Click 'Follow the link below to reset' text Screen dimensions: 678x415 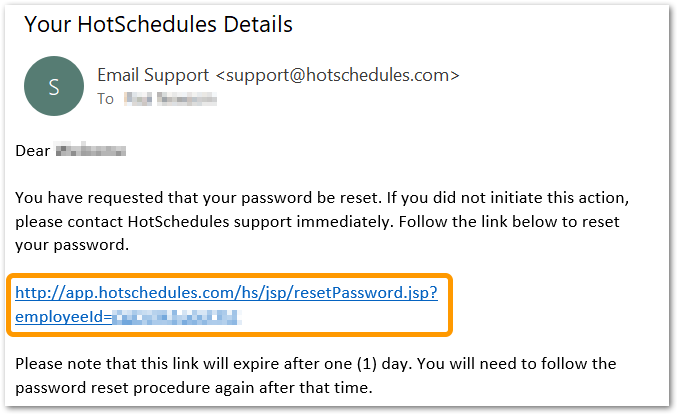pos(509,222)
